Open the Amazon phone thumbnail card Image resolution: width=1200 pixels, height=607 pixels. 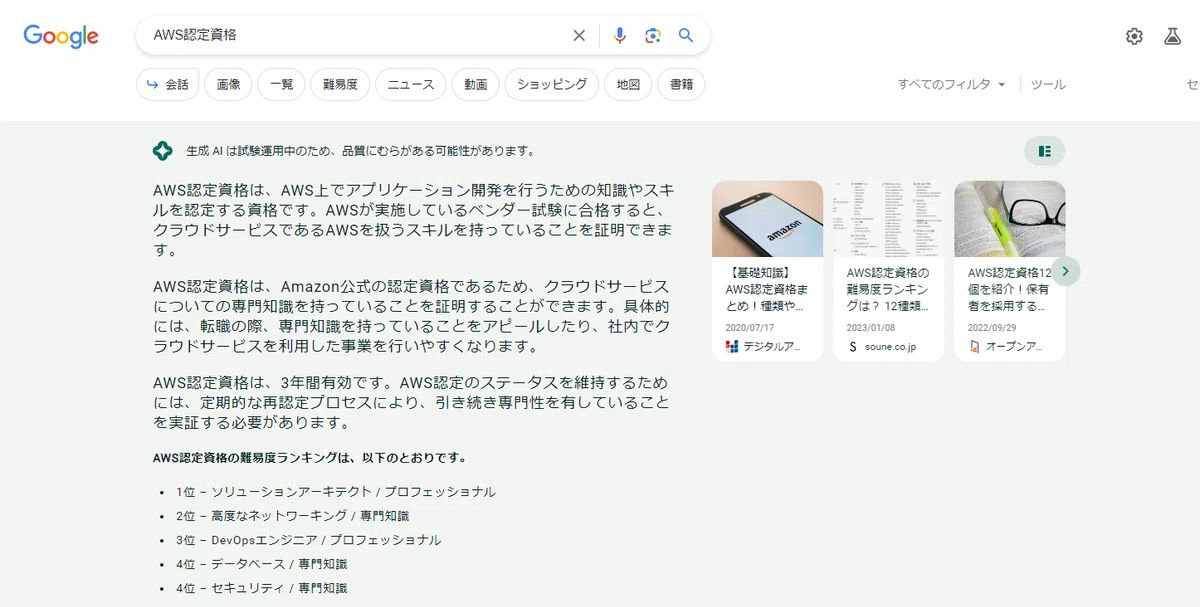point(768,219)
